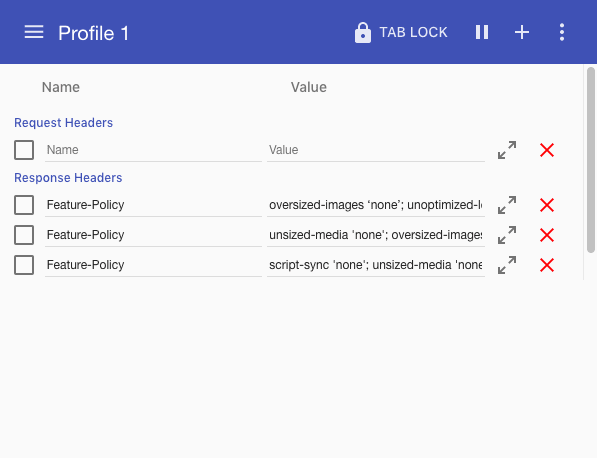
Task: Expand the script-sync Feature-Policy value
Action: click(507, 265)
